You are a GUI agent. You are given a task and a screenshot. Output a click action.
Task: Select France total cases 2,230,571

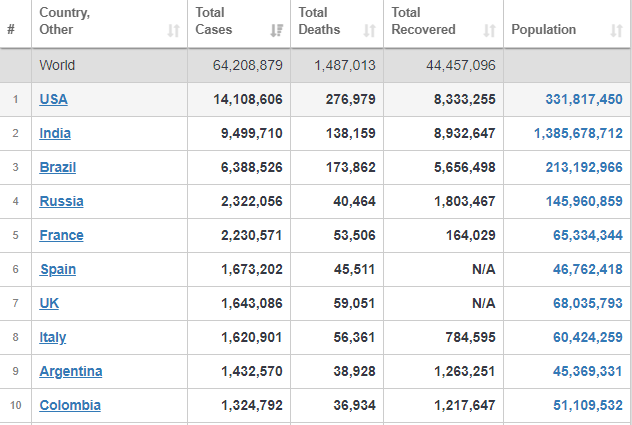pos(252,235)
